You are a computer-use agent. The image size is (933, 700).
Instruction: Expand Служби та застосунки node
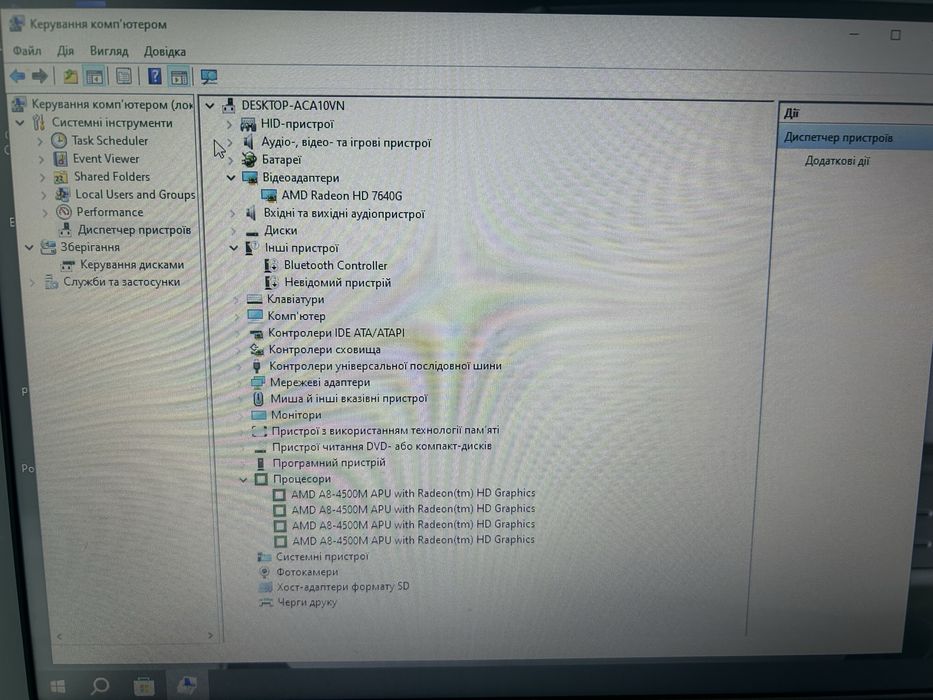(32, 282)
